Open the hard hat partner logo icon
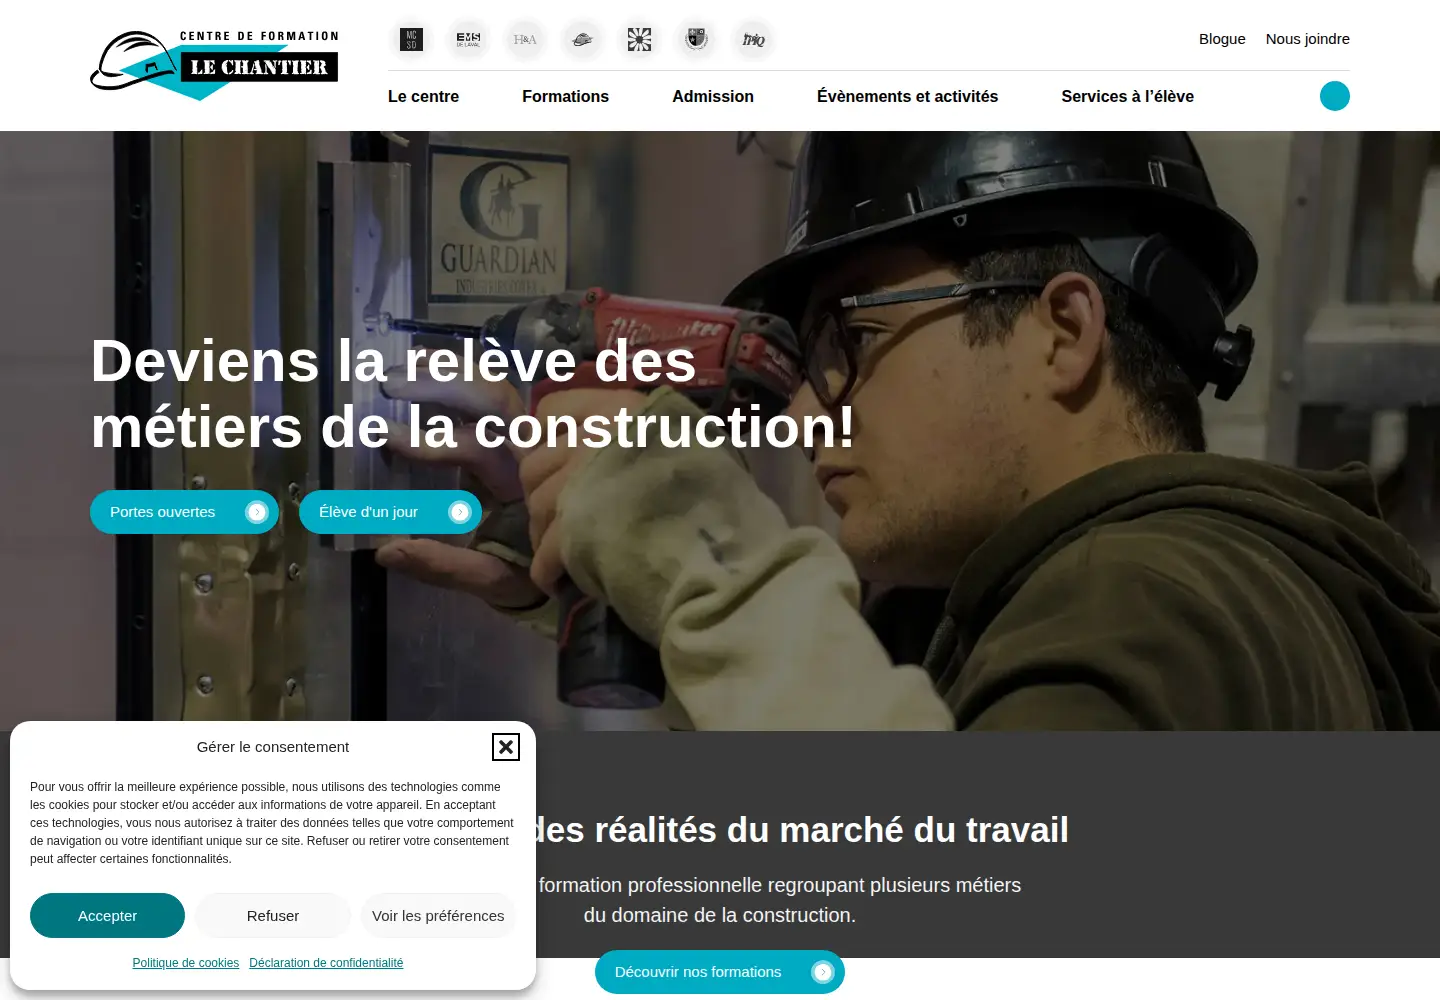Image resolution: width=1440 pixels, height=1000 pixels. tap(582, 40)
